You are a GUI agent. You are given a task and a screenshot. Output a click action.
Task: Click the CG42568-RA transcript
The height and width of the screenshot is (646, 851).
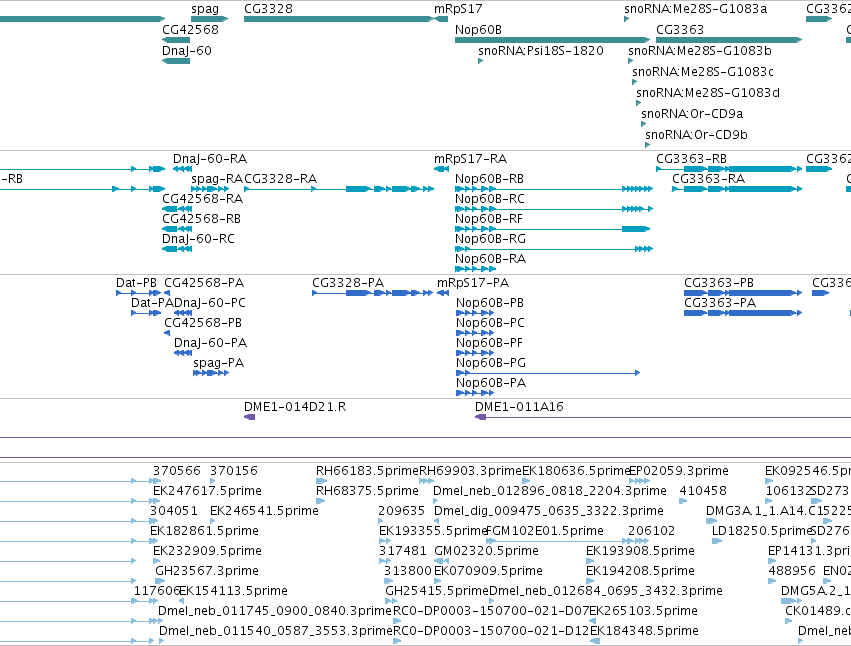tap(177, 209)
